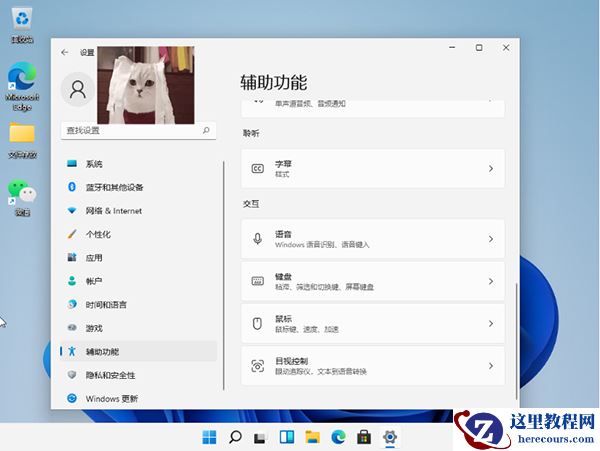600x451 pixels.
Task: Select 蓝牙和其他设备 in the sidebar
Action: click(139, 187)
